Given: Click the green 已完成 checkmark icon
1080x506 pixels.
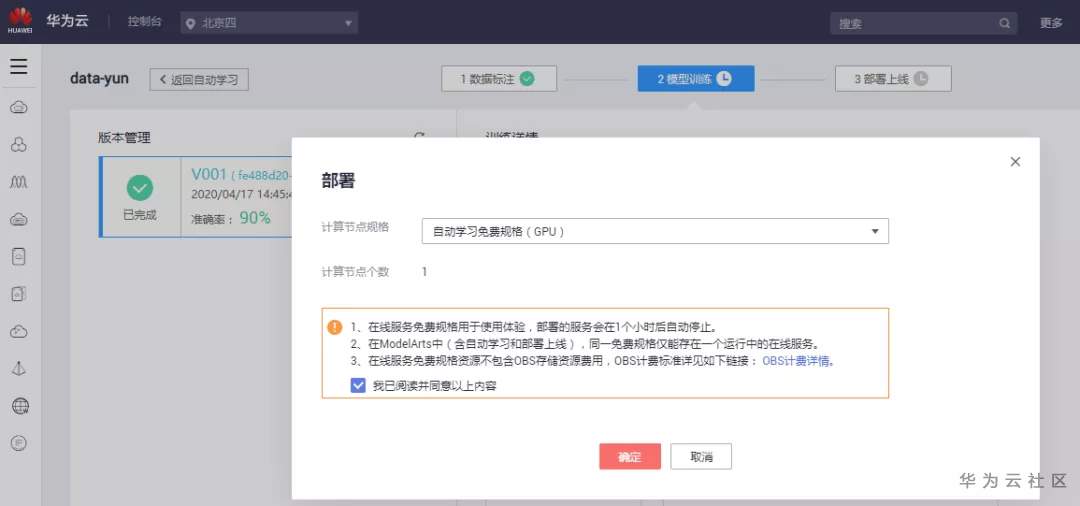Looking at the screenshot, I should tap(140, 188).
